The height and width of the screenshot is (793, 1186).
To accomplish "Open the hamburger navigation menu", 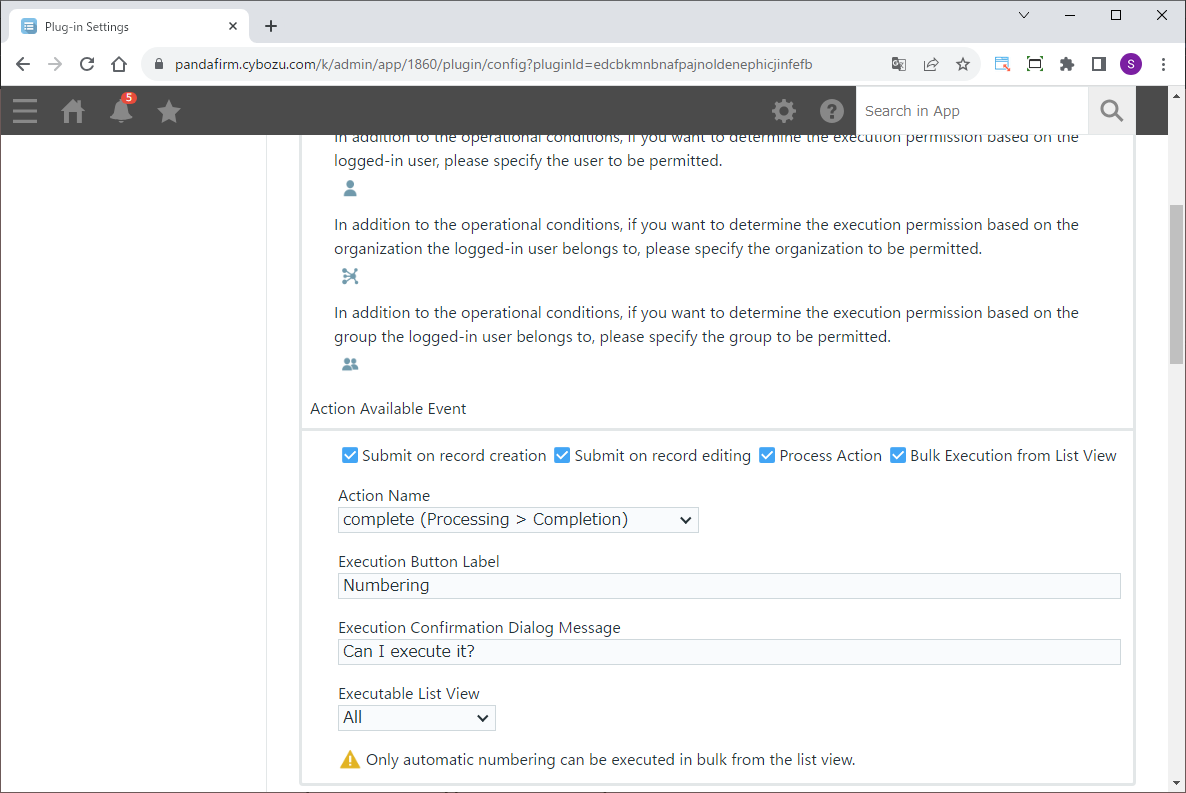I will click(x=25, y=111).
